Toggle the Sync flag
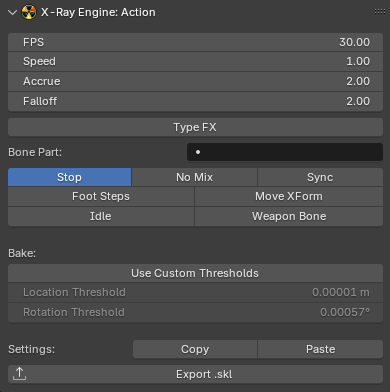 pos(320,177)
